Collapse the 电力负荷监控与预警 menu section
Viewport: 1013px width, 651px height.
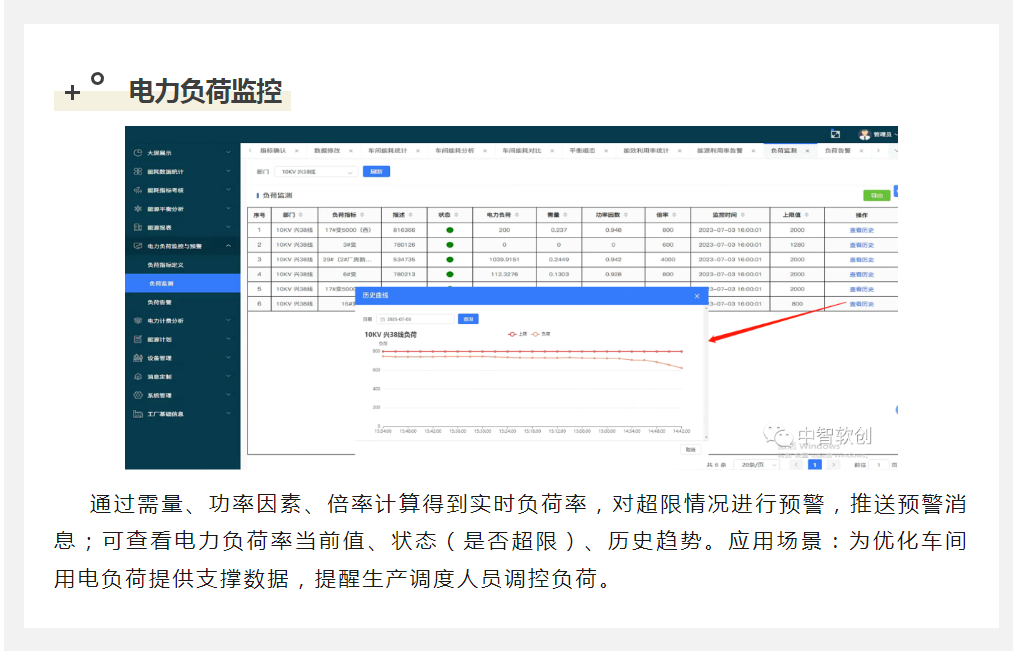[228, 246]
